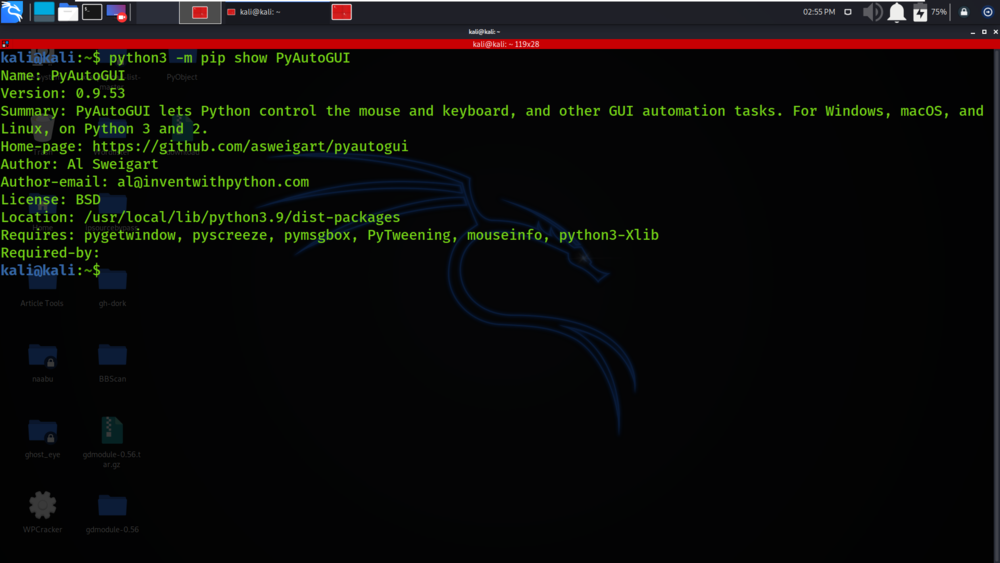Click the terminal group icon on red bar
Screen dimensions: 1000x563
5,44
